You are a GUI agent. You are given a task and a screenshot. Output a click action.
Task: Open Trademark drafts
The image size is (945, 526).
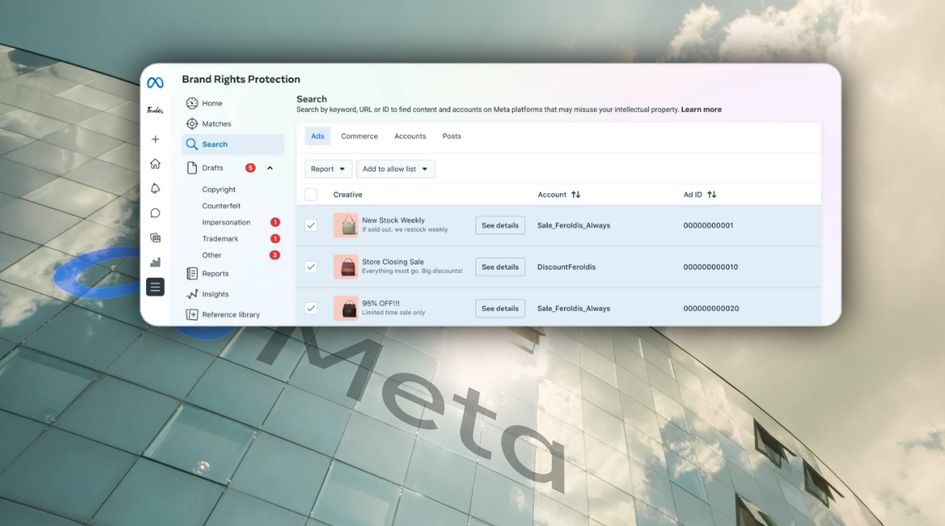click(220, 239)
